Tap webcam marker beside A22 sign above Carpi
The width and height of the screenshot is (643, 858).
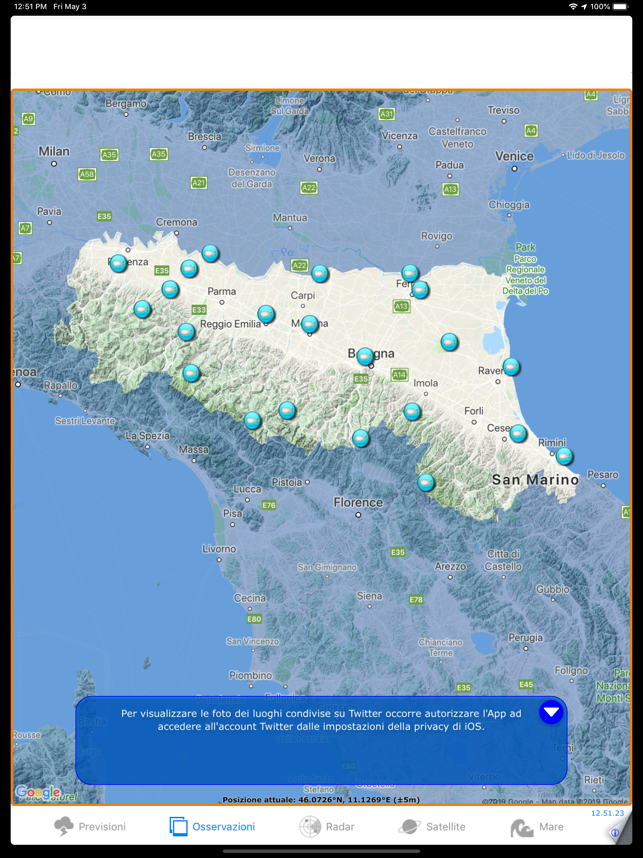320,273
